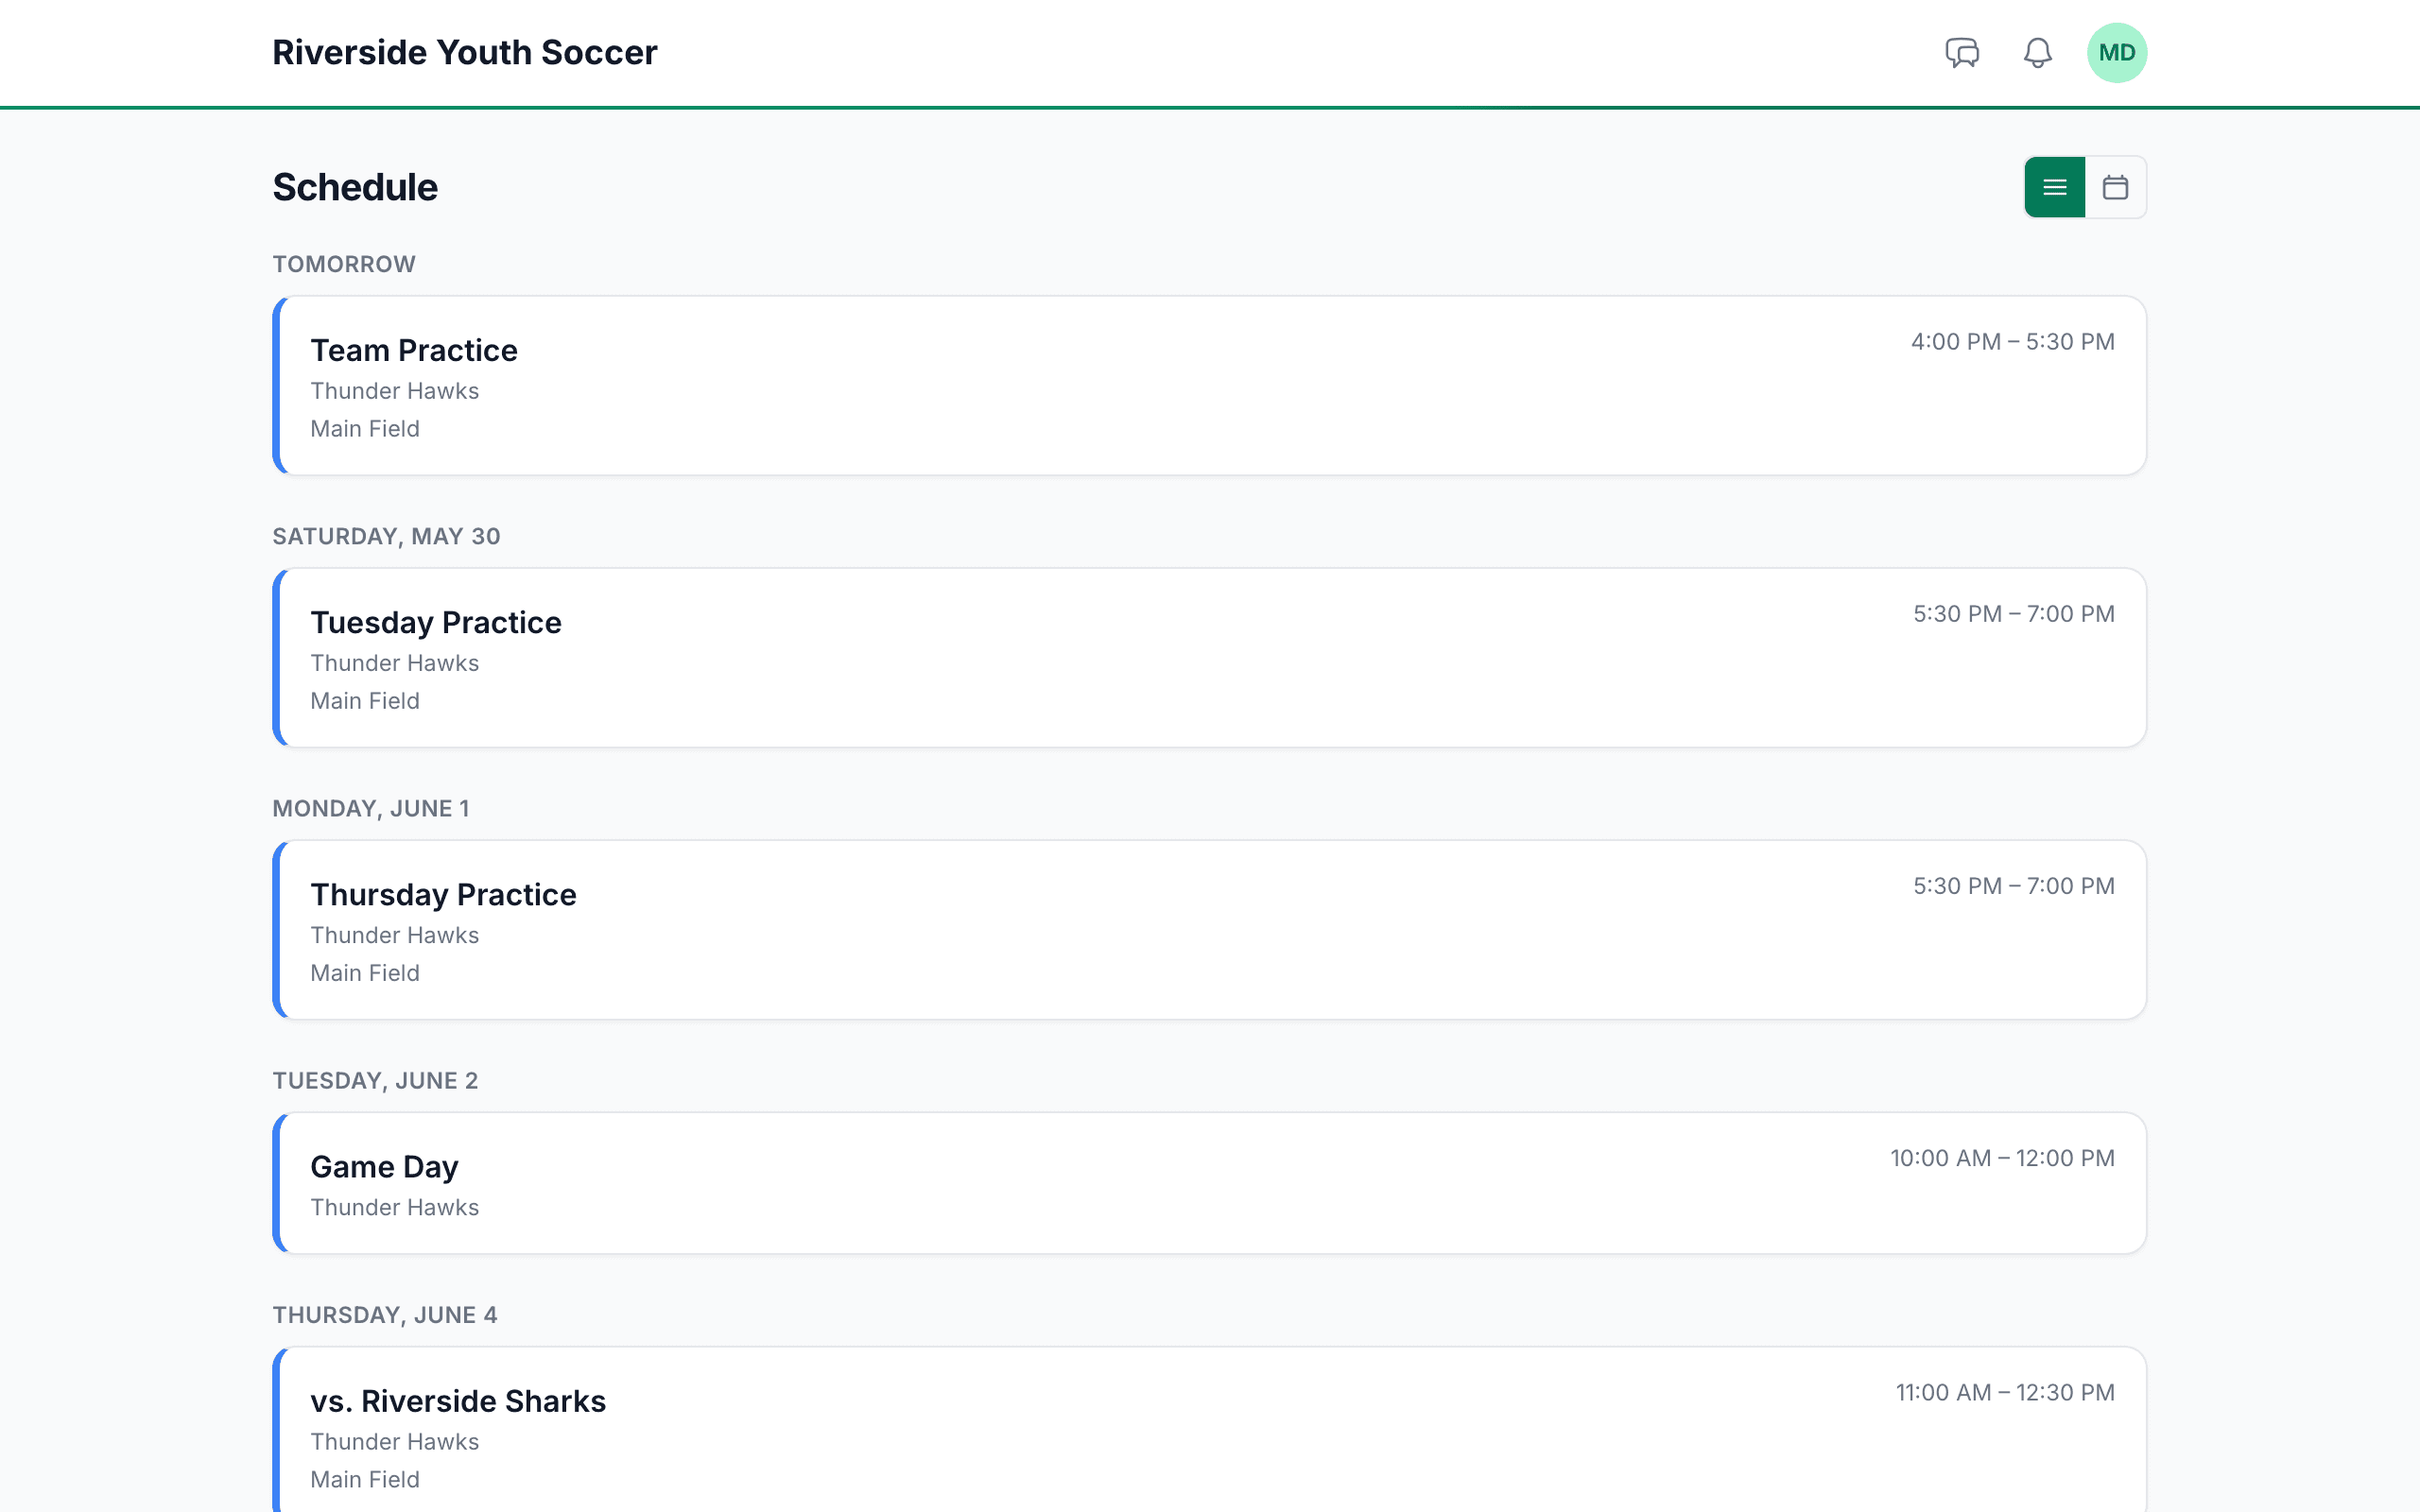Click Thunder Hawks under Tuesday Practice
The image size is (2420, 1512).
tap(394, 663)
